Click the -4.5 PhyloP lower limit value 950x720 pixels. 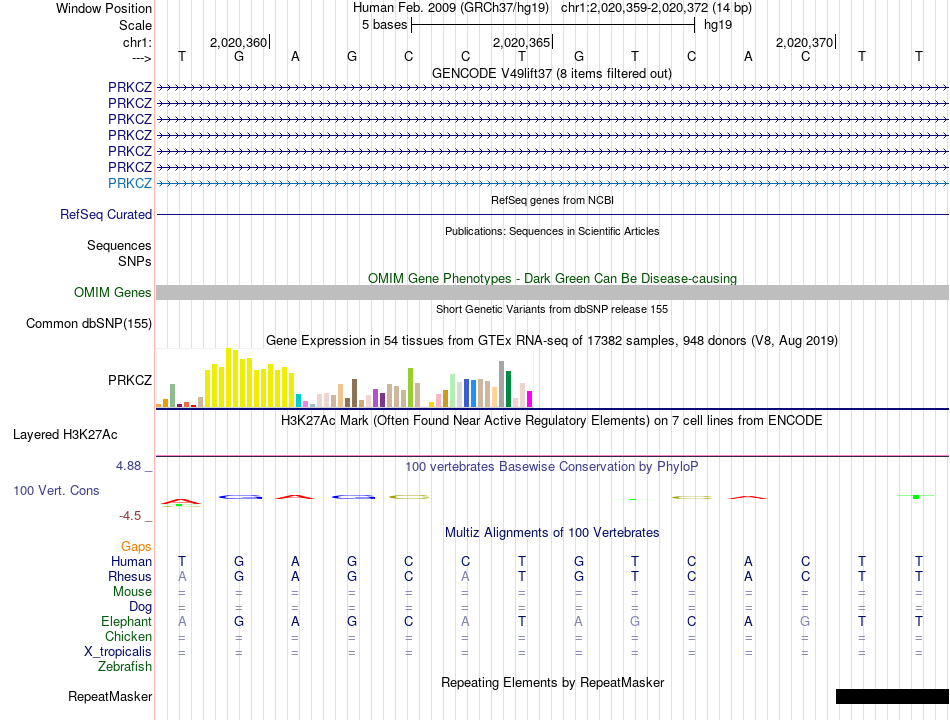pyautogui.click(x=130, y=516)
